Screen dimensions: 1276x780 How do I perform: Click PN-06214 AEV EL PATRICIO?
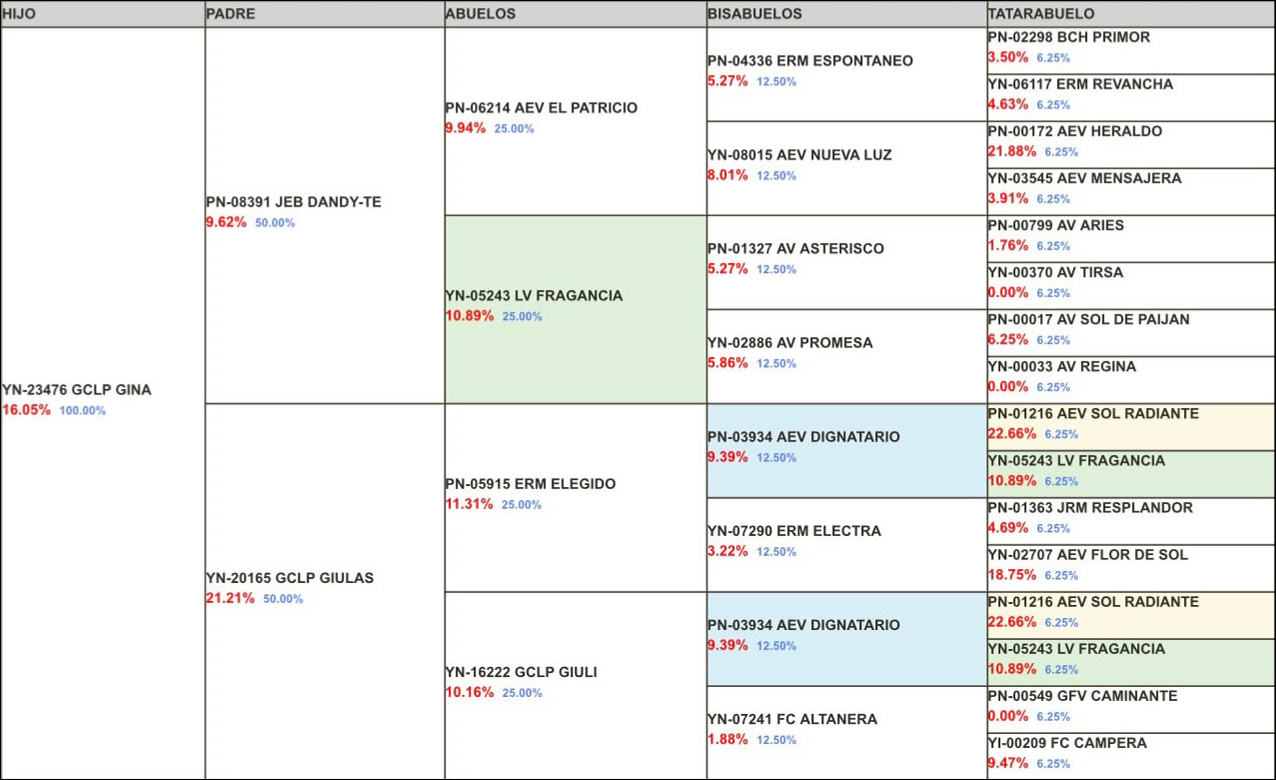click(x=575, y=121)
